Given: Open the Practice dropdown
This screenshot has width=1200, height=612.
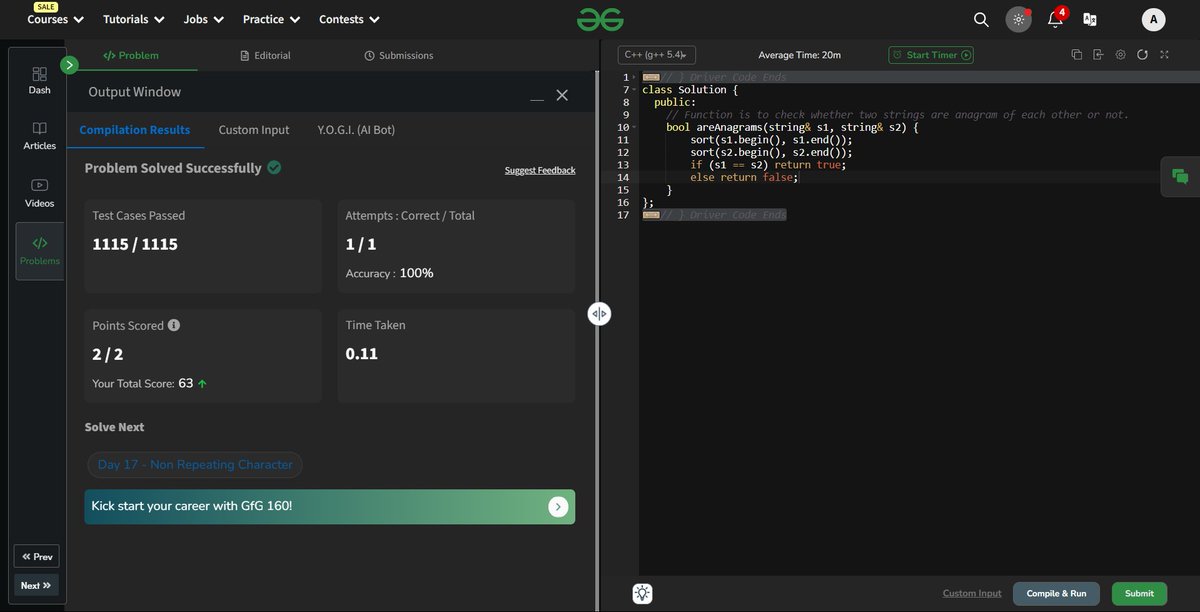Looking at the screenshot, I should [x=271, y=19].
